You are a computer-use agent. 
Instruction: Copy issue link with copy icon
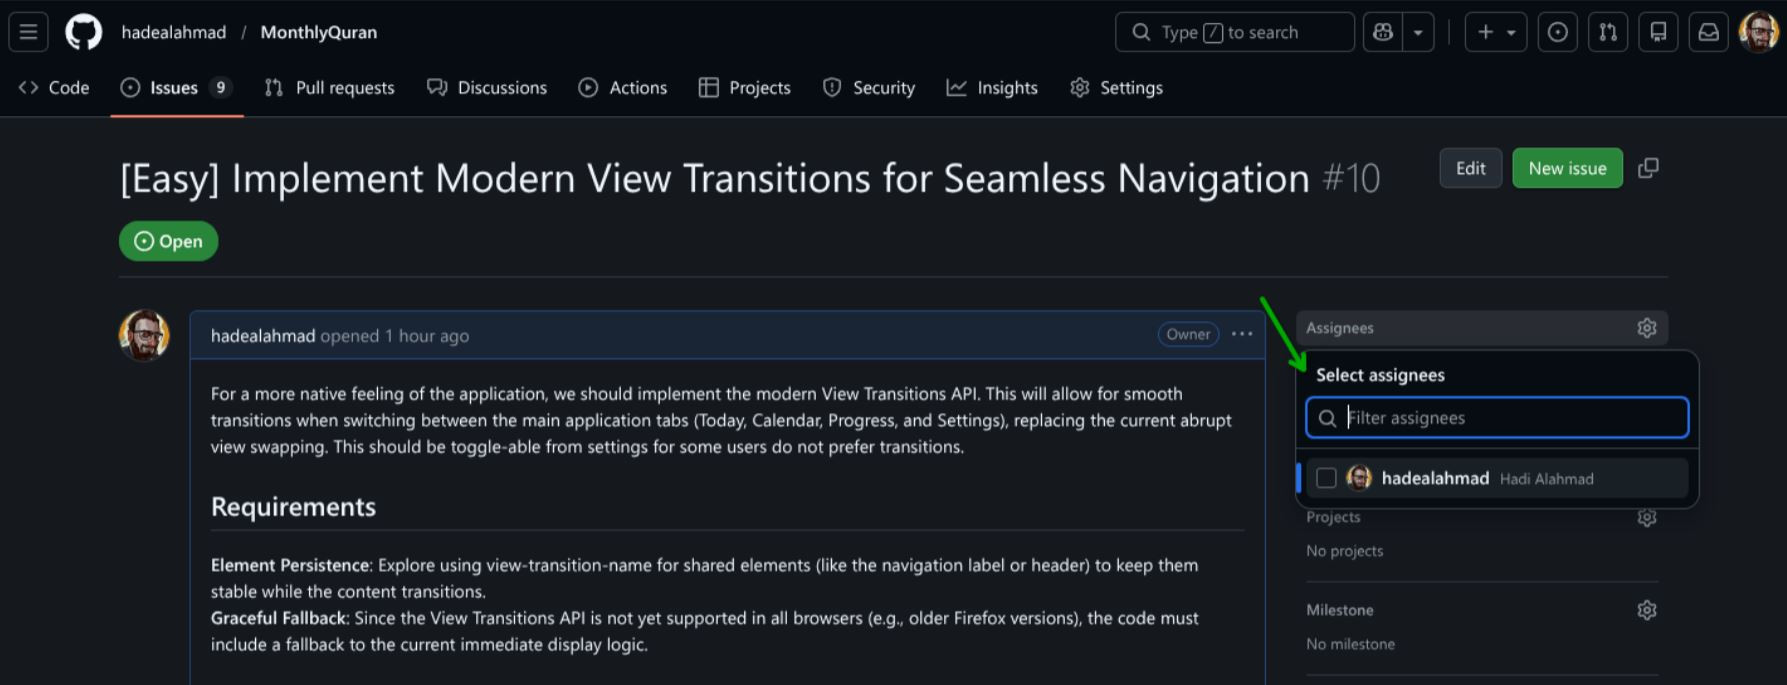tap(1648, 168)
